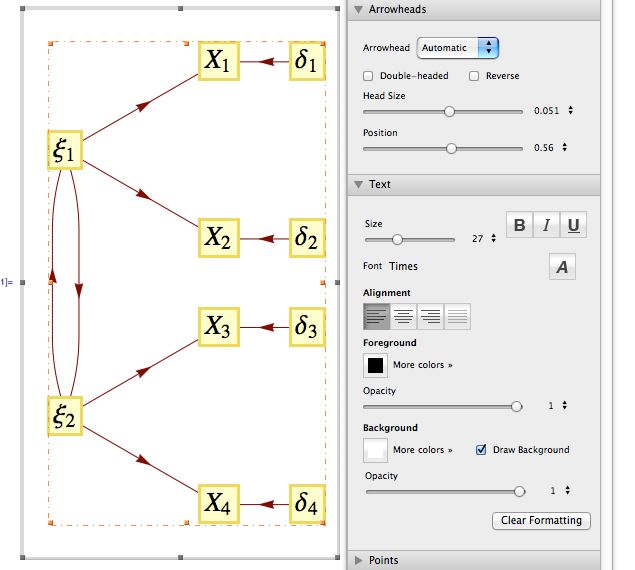Enable Reverse arrowhead checkbox
This screenshot has width=635, height=570.
474,76
